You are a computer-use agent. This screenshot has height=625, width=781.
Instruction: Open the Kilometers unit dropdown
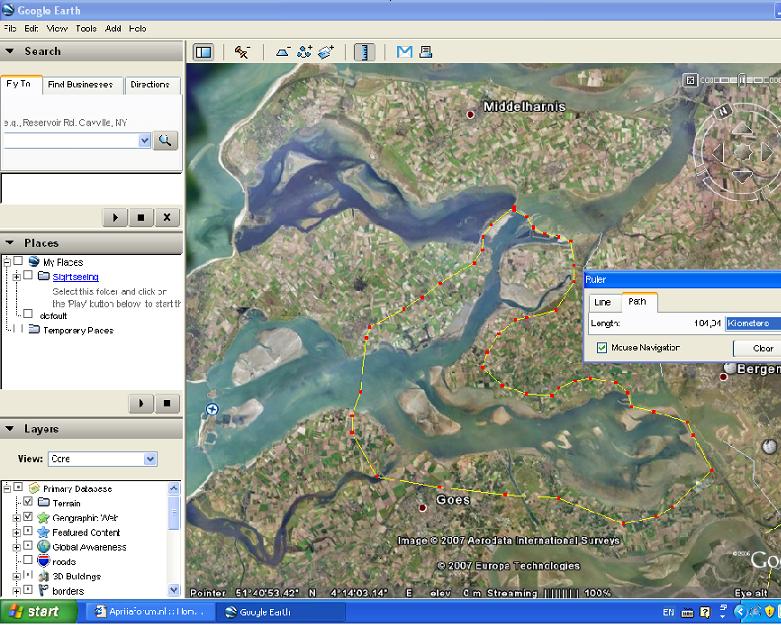tap(753, 323)
